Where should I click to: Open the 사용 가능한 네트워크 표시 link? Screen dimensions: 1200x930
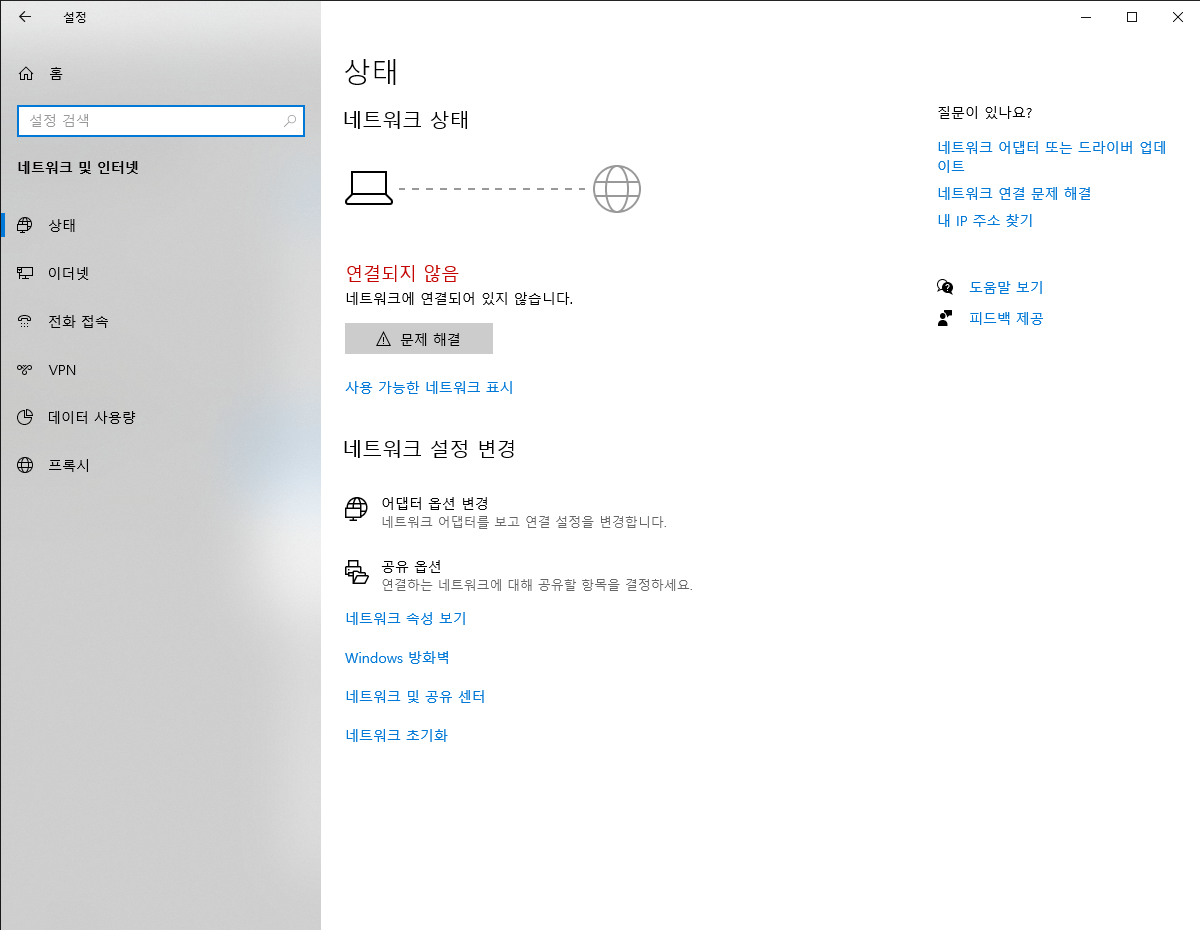click(x=428, y=387)
